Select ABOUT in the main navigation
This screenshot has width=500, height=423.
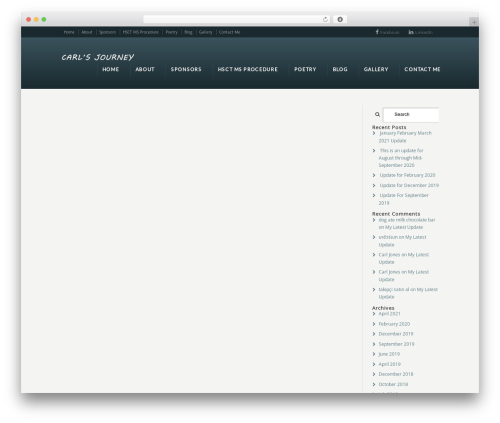point(145,69)
